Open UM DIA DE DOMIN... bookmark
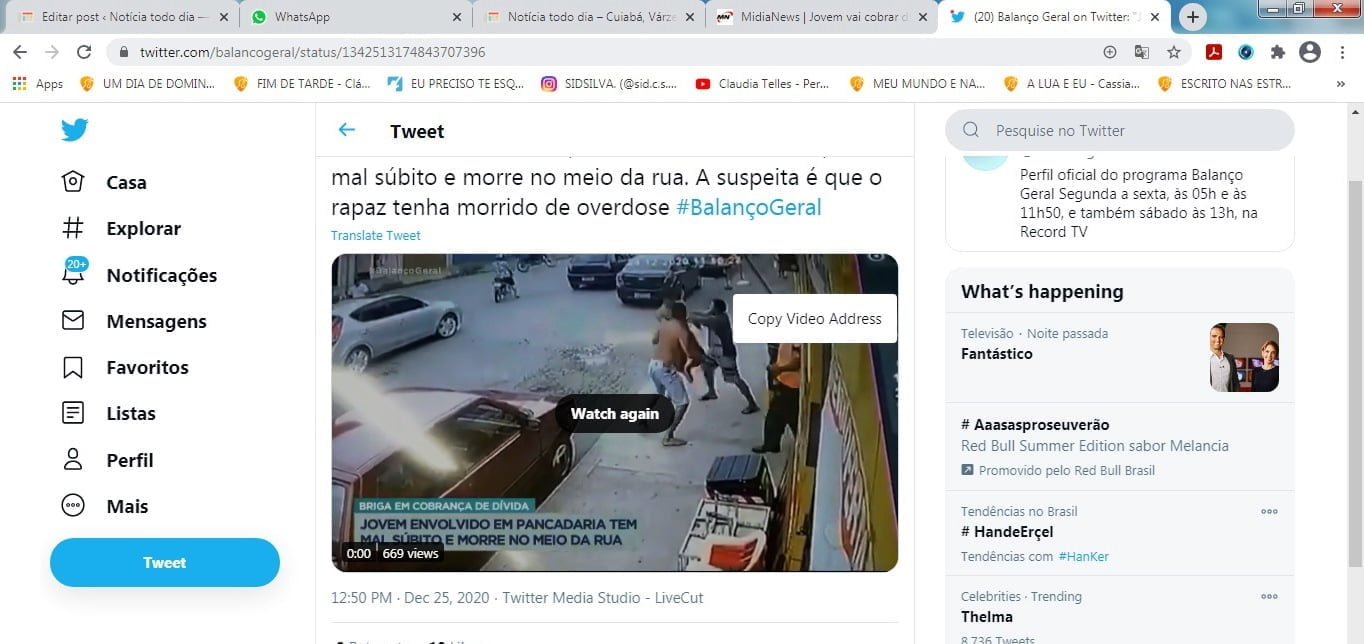1364x644 pixels. click(147, 84)
